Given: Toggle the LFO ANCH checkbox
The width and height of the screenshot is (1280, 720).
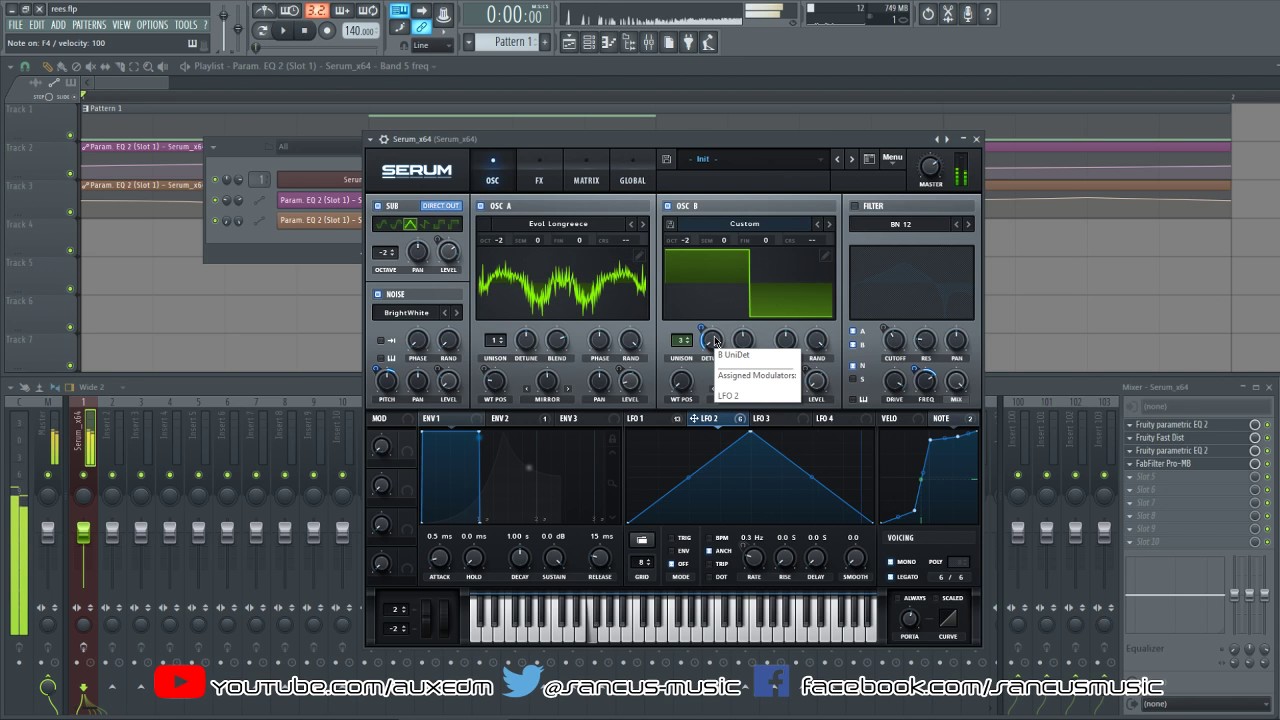Looking at the screenshot, I should (710, 551).
